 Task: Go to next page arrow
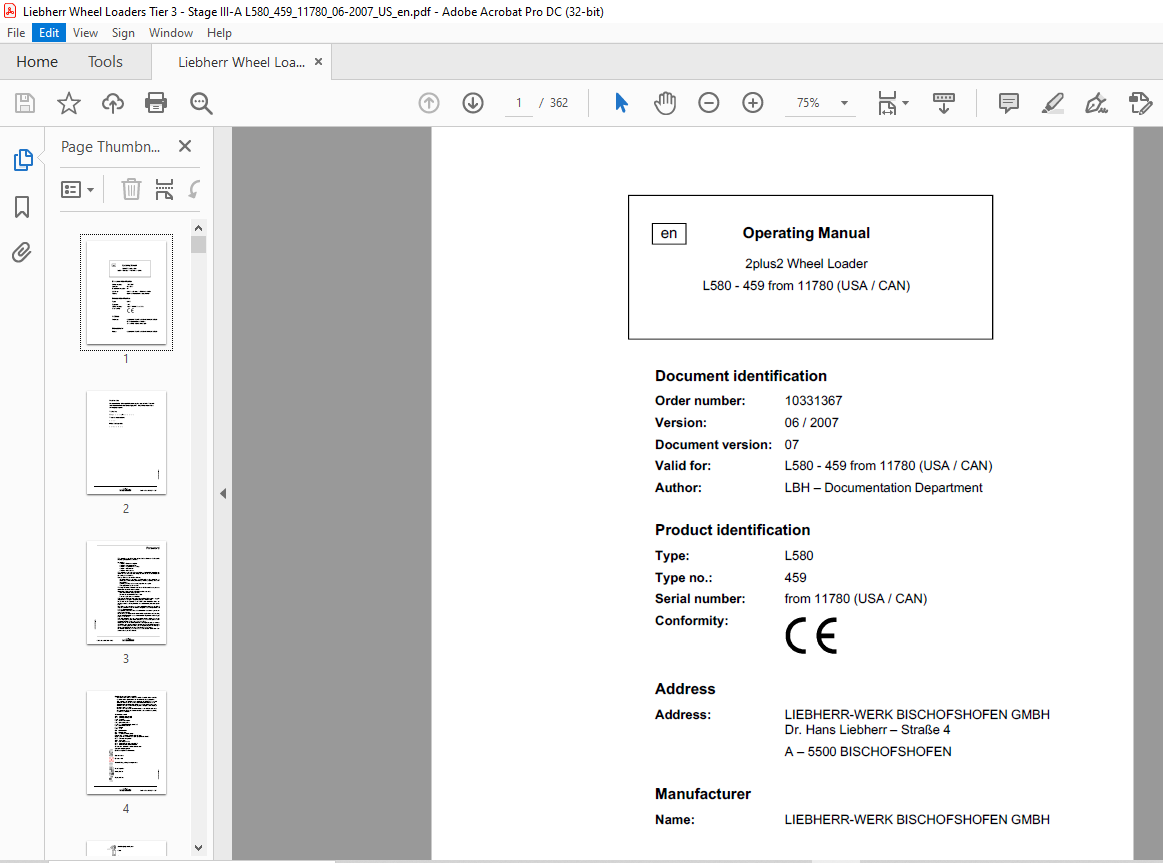click(473, 103)
